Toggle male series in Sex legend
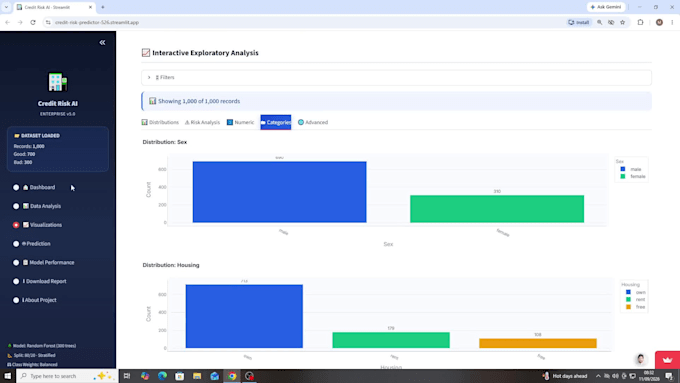 pyautogui.click(x=631, y=169)
